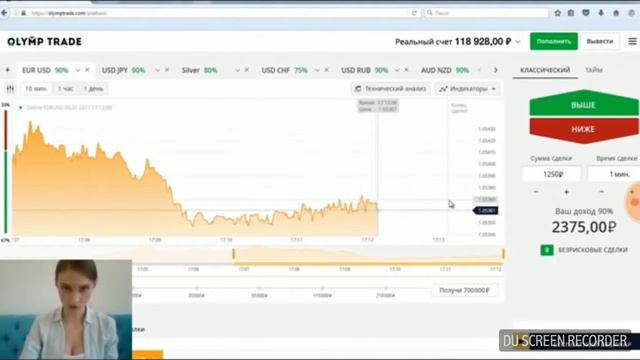Open the БЕЗРИСКОВЫЕ СДЕЛКИ link
The width and height of the screenshot is (640, 360).
[592, 250]
